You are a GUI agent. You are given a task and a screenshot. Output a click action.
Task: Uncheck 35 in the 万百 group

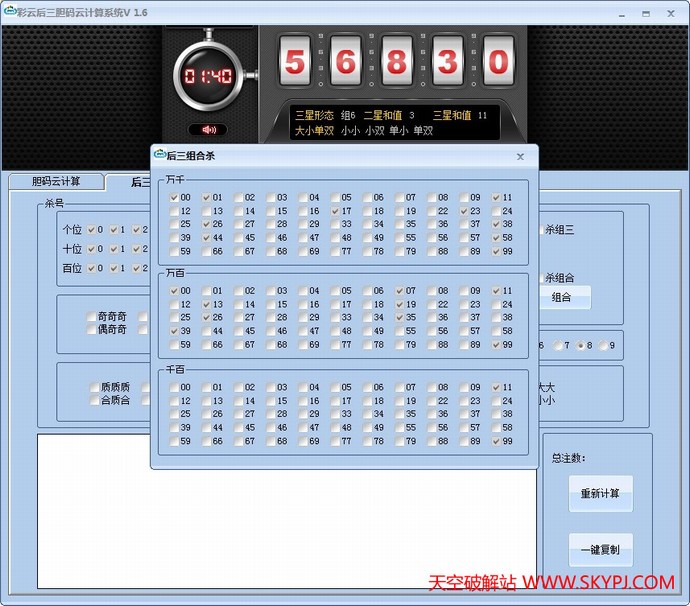[x=399, y=318]
